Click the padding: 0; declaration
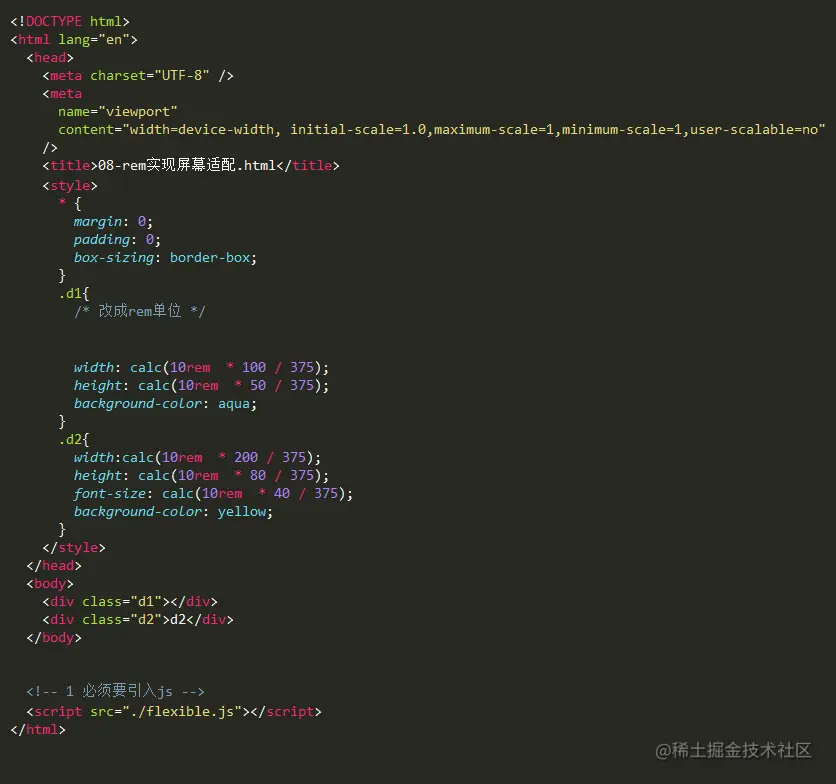 (x=117, y=239)
